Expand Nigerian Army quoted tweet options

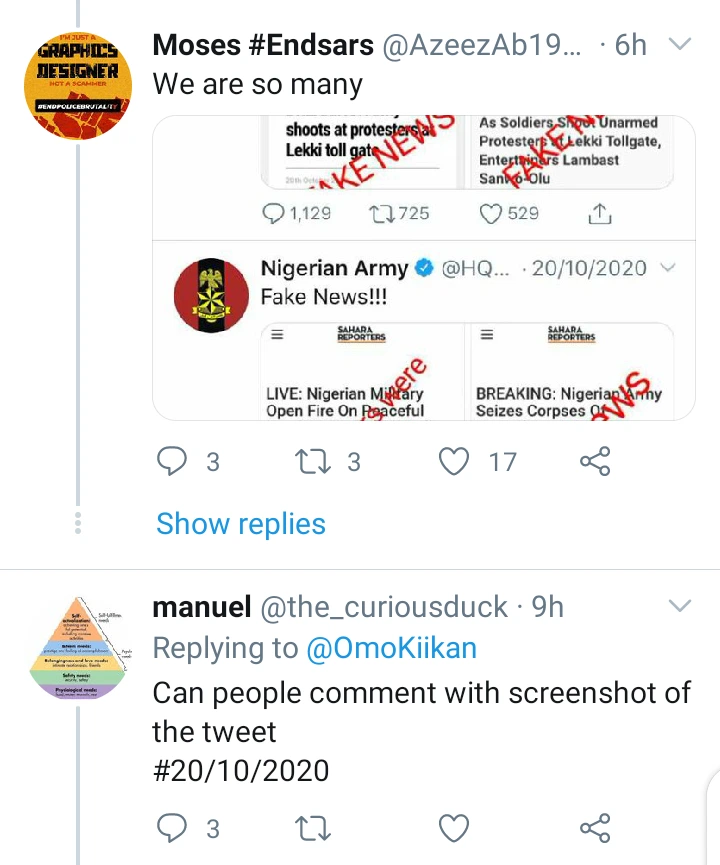coord(670,268)
